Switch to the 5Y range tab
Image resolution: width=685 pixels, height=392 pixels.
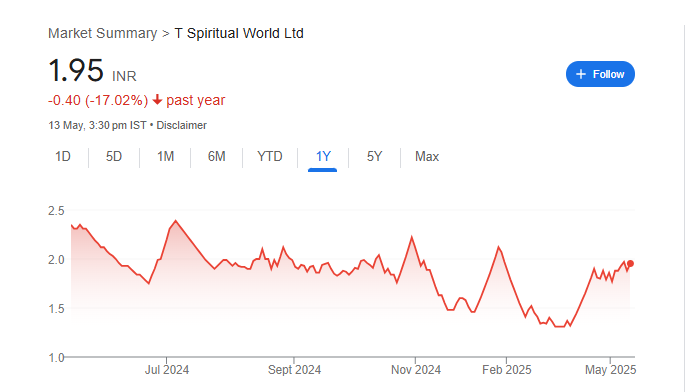point(374,156)
